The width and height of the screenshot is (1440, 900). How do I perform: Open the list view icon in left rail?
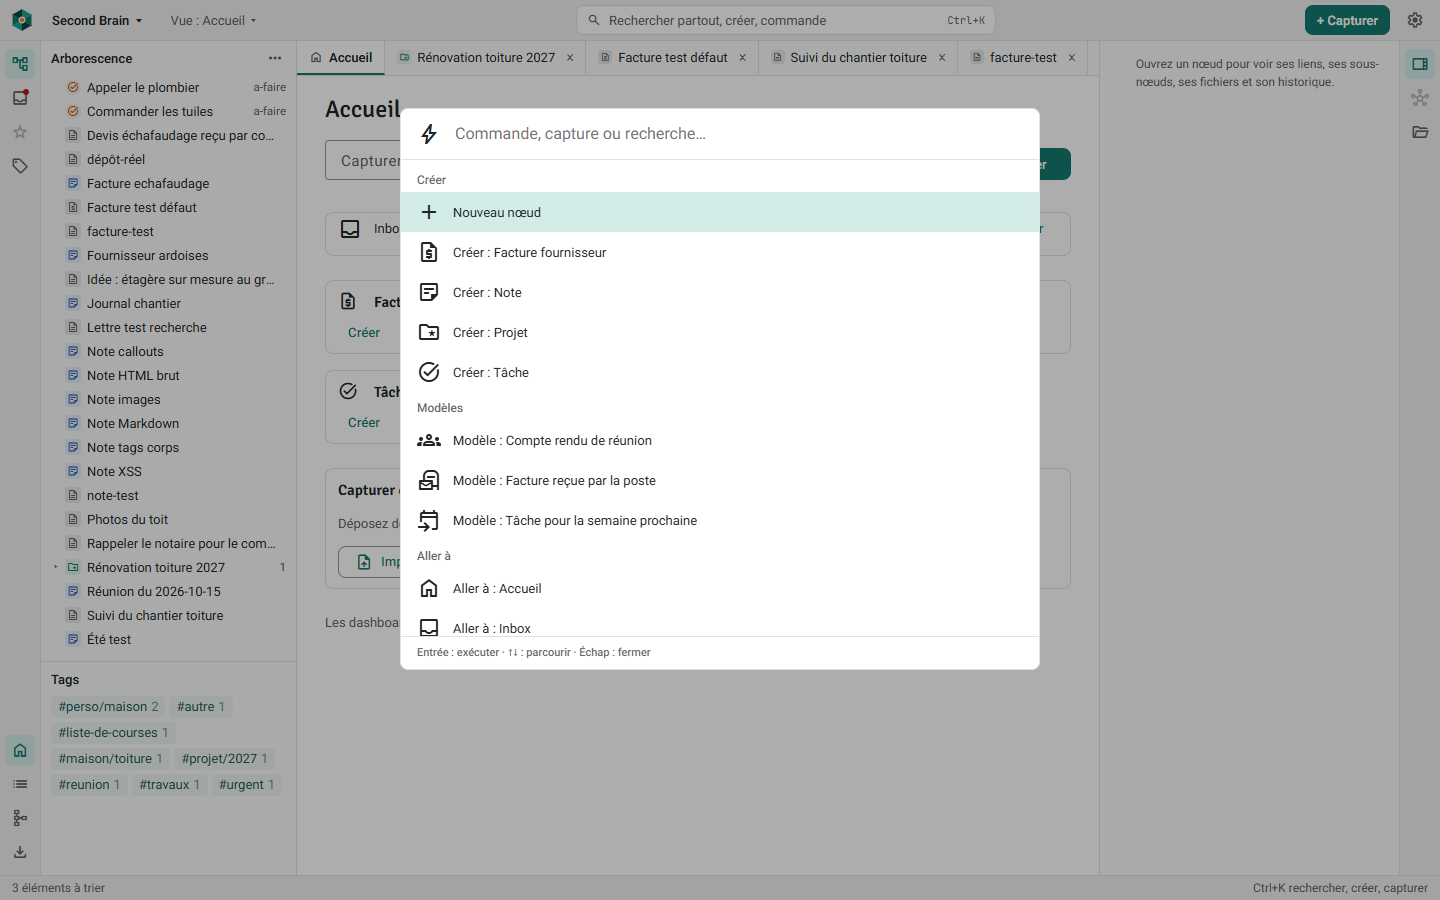pos(20,784)
